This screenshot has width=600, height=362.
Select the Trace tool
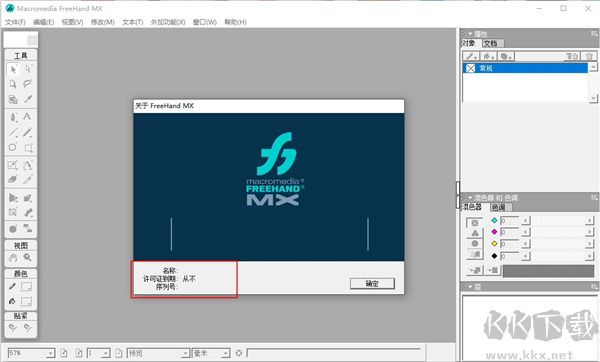point(13,212)
